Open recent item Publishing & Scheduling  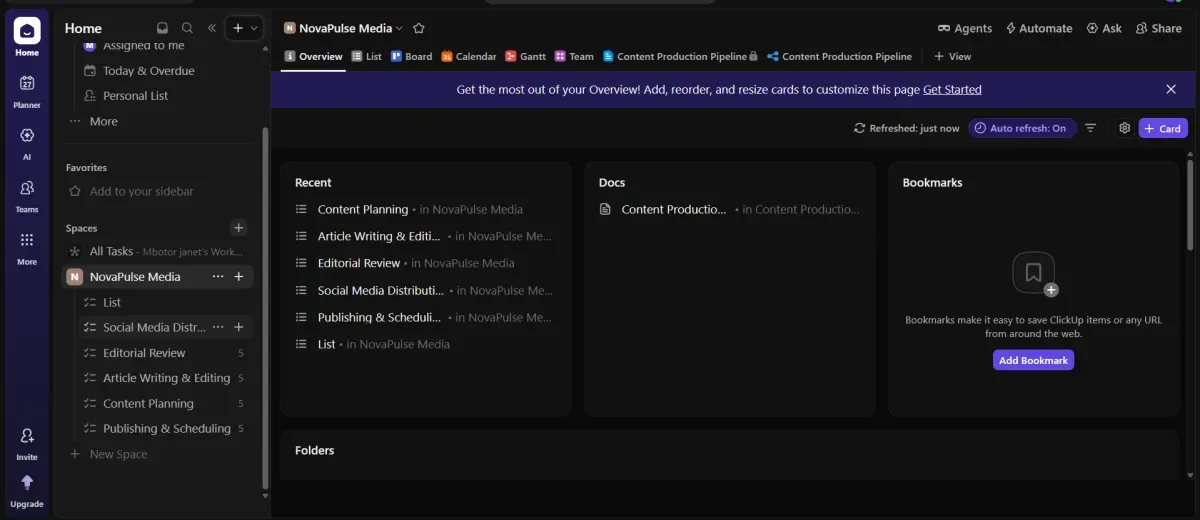click(x=379, y=317)
